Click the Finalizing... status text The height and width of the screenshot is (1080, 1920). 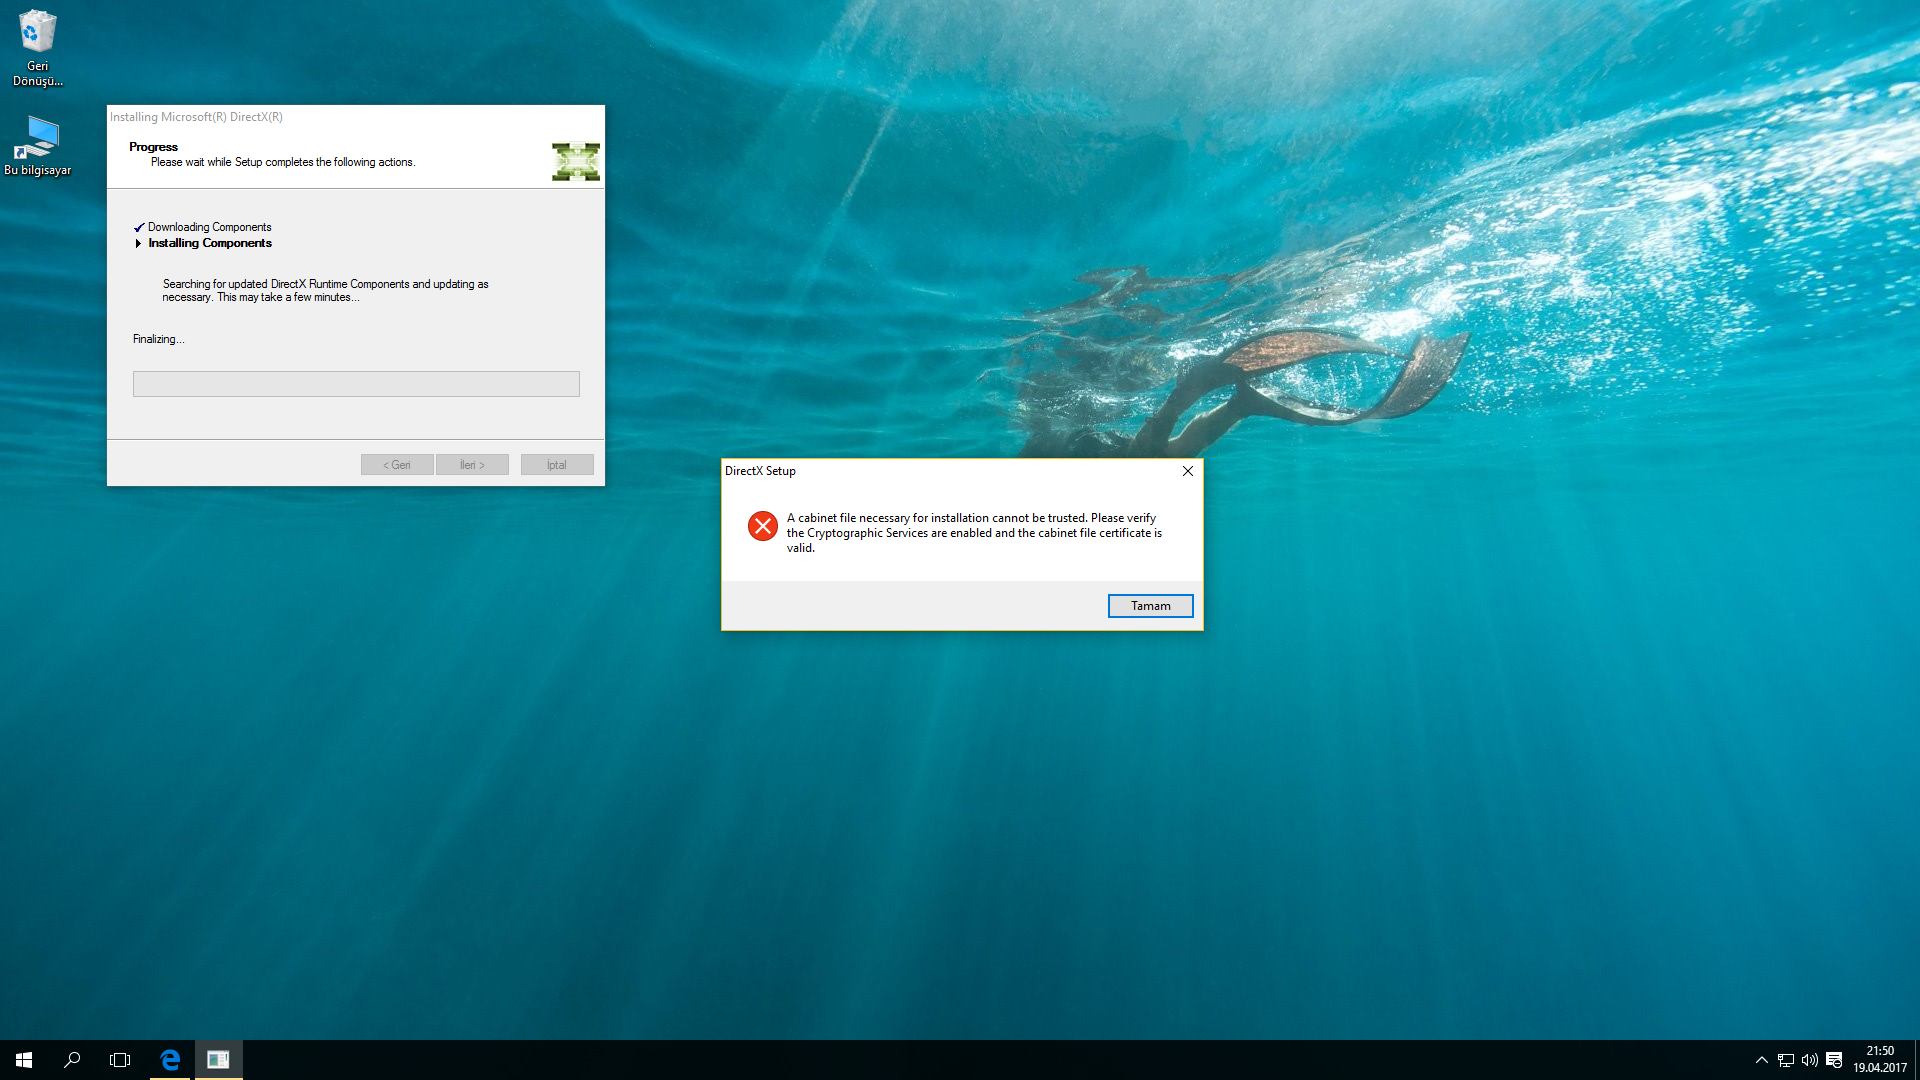(159, 339)
